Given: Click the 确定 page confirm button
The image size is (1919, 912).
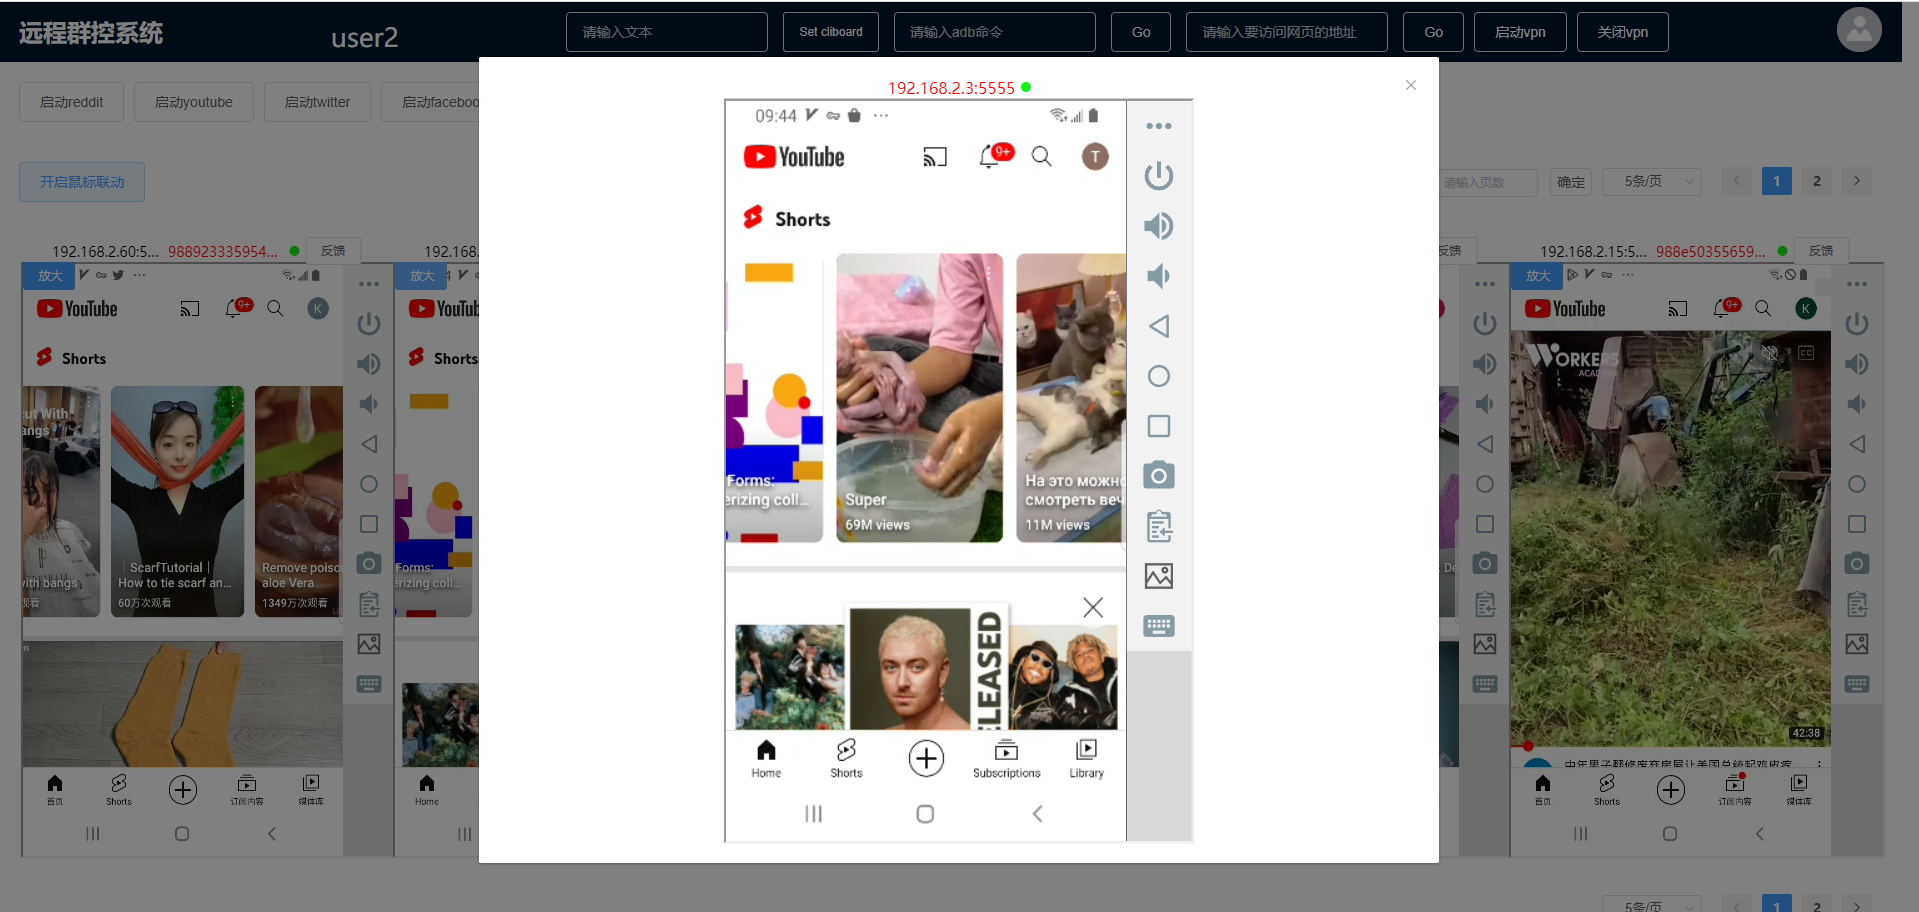Looking at the screenshot, I should [x=1571, y=182].
